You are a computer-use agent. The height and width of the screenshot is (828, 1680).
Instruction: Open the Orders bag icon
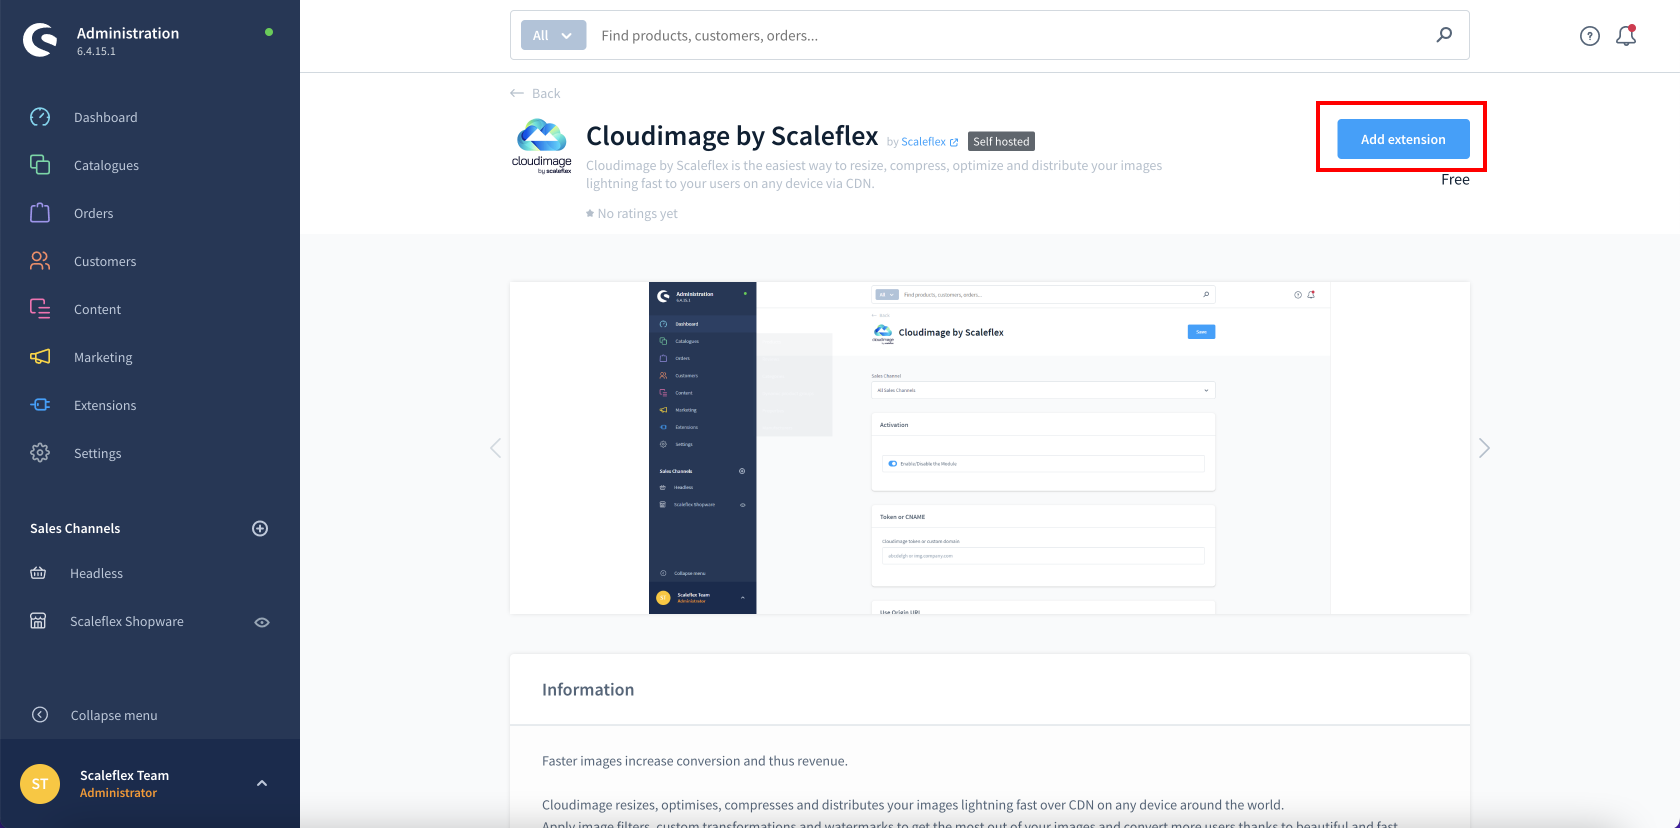pyautogui.click(x=40, y=213)
